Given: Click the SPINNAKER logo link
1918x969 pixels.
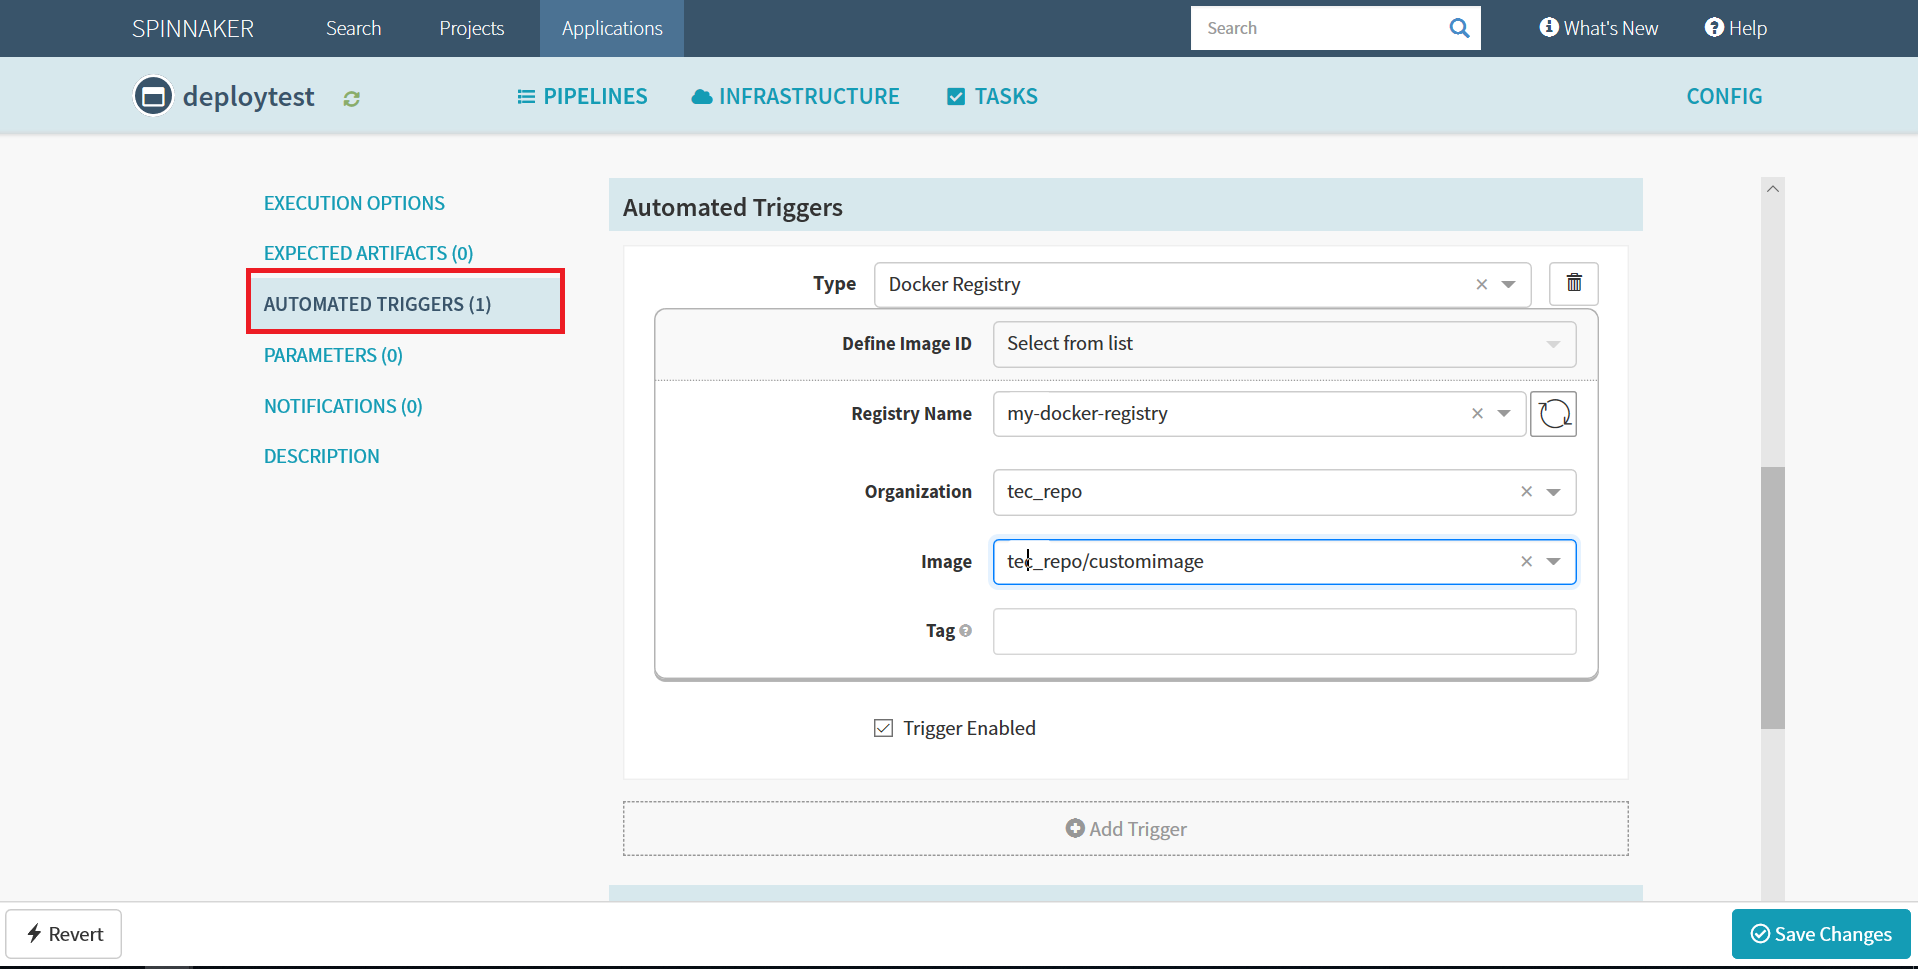Looking at the screenshot, I should (193, 28).
